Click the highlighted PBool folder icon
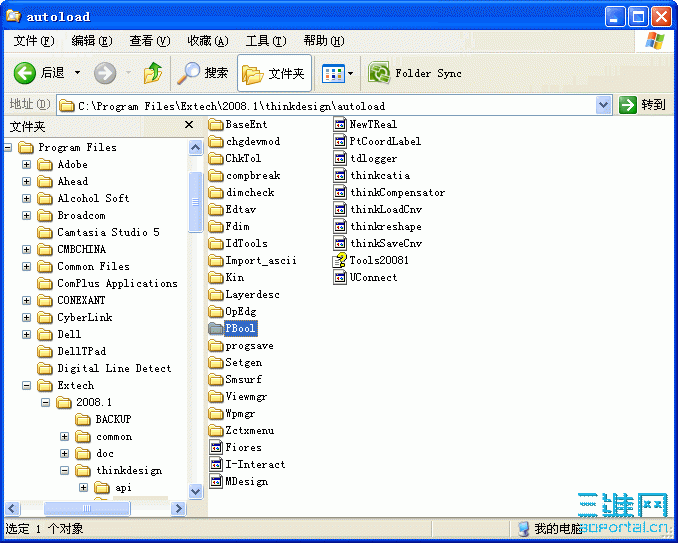This screenshot has width=678, height=543. click(x=215, y=329)
